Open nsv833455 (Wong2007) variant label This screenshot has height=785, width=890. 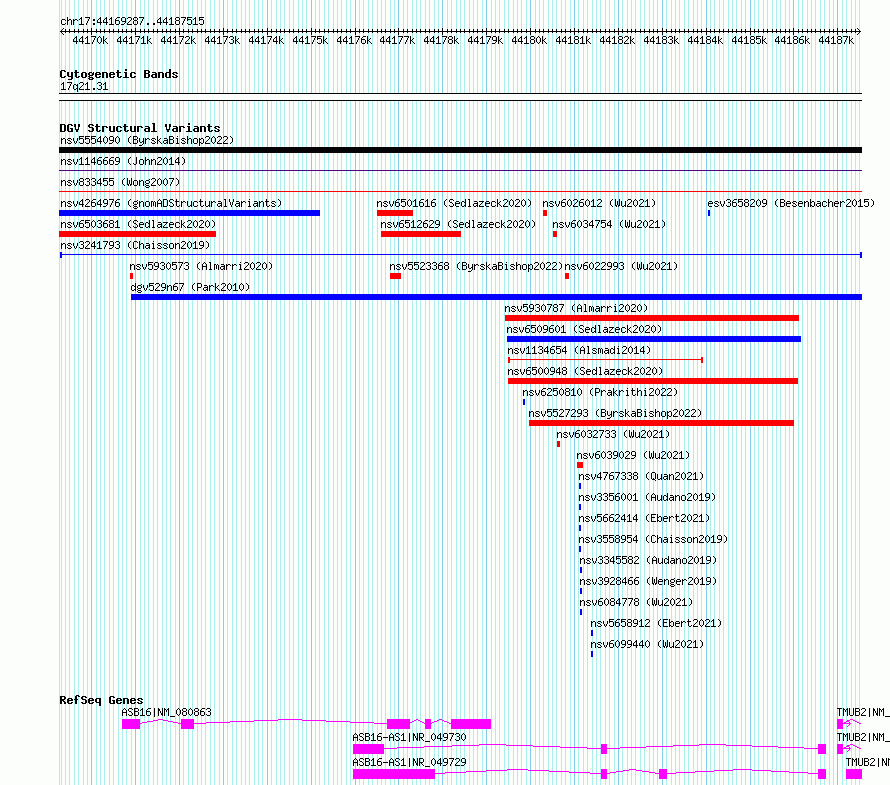(120, 182)
